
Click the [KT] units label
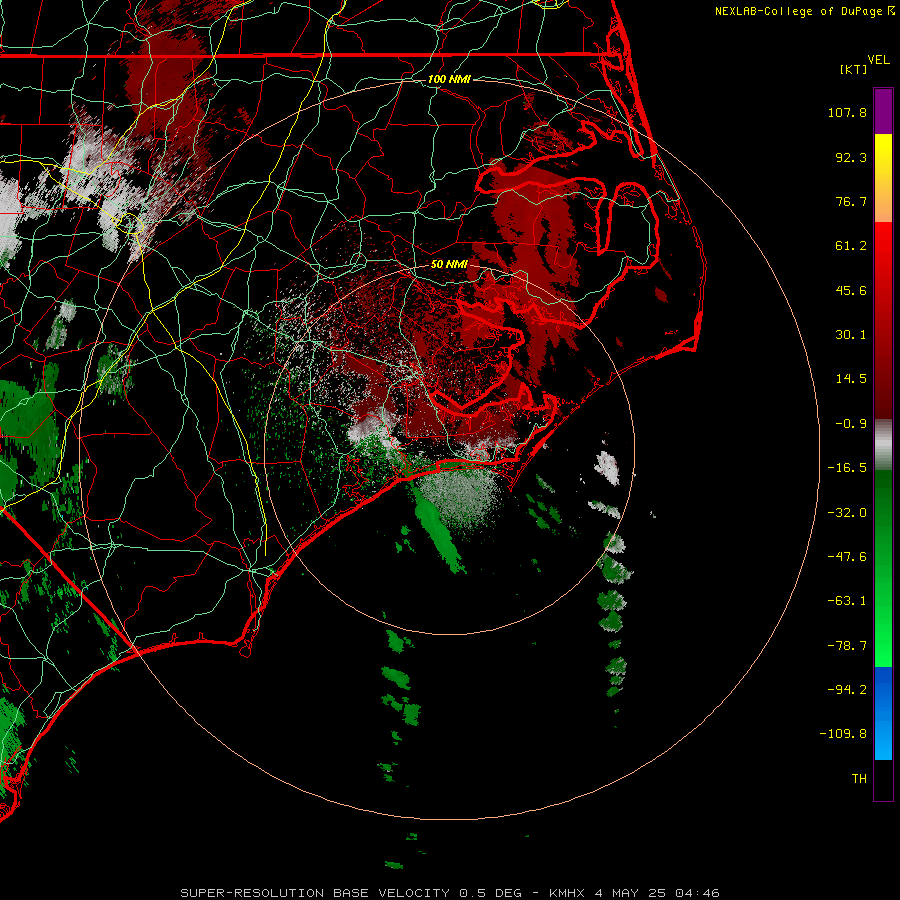point(853,69)
